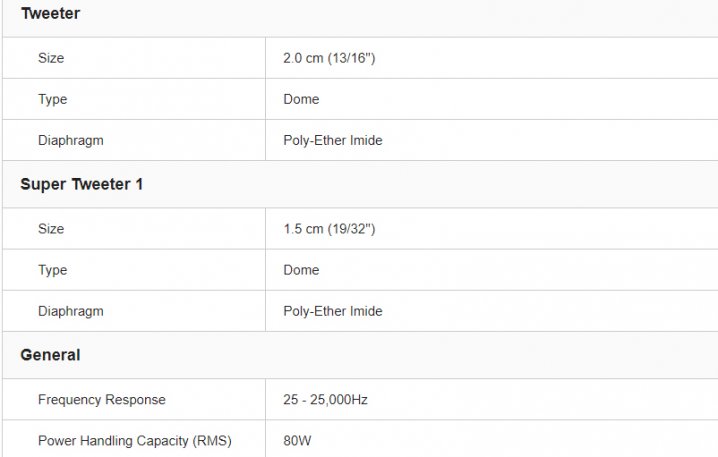
Task: Click the Super Tweeter 1 Dome value
Action: tap(301, 270)
